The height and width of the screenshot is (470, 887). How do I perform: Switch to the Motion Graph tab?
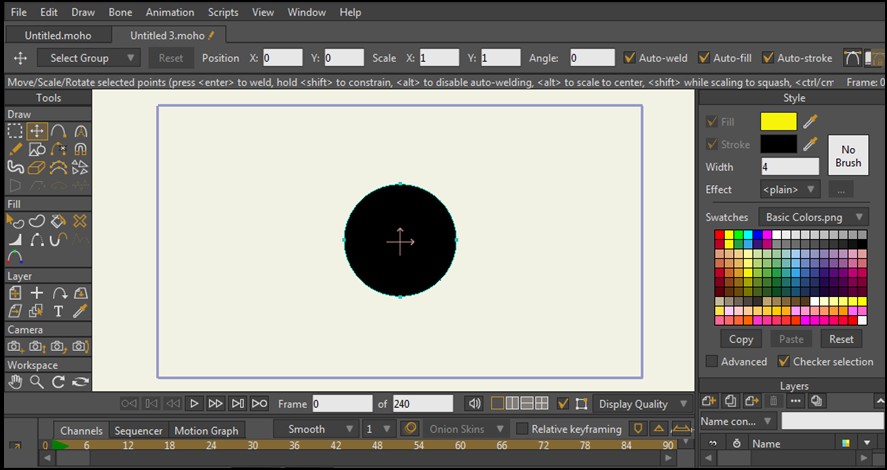(x=206, y=431)
